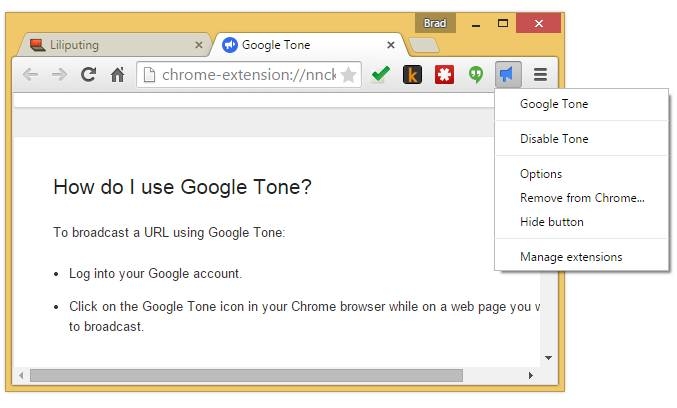Click the red asterisk LastPass extension icon
This screenshot has height=408, width=677.
pos(444,75)
